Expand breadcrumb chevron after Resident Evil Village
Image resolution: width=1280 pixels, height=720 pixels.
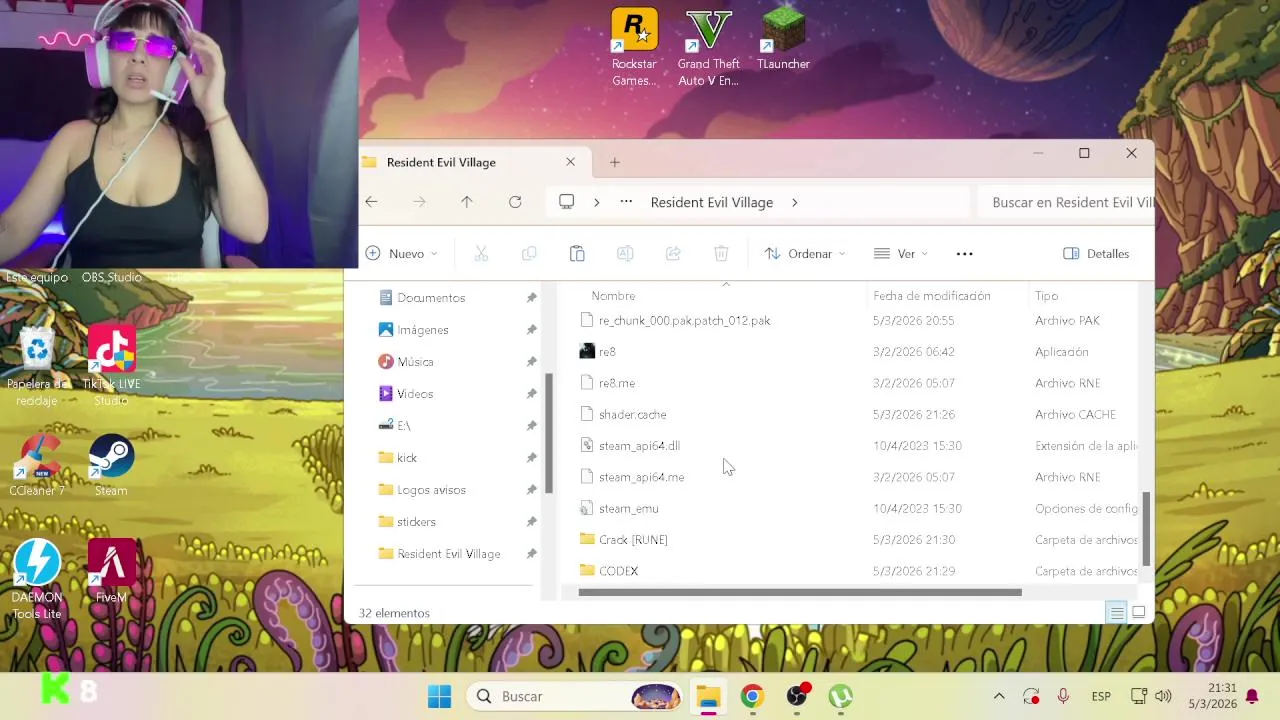[x=795, y=202]
